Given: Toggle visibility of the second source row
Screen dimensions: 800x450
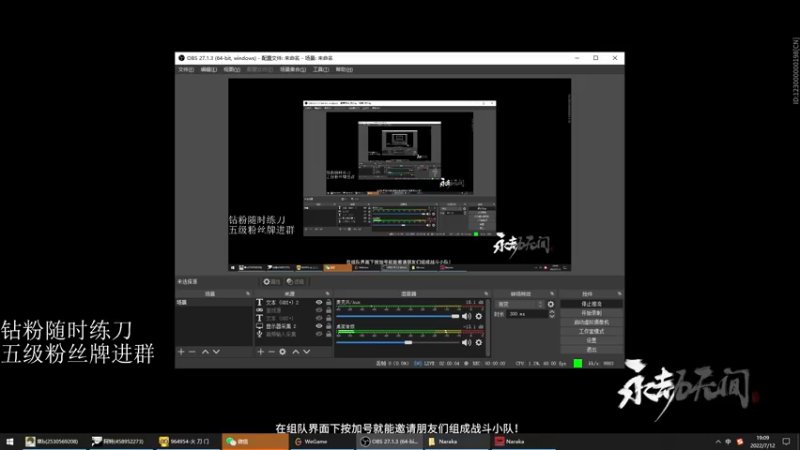Looking at the screenshot, I should tap(319, 310).
